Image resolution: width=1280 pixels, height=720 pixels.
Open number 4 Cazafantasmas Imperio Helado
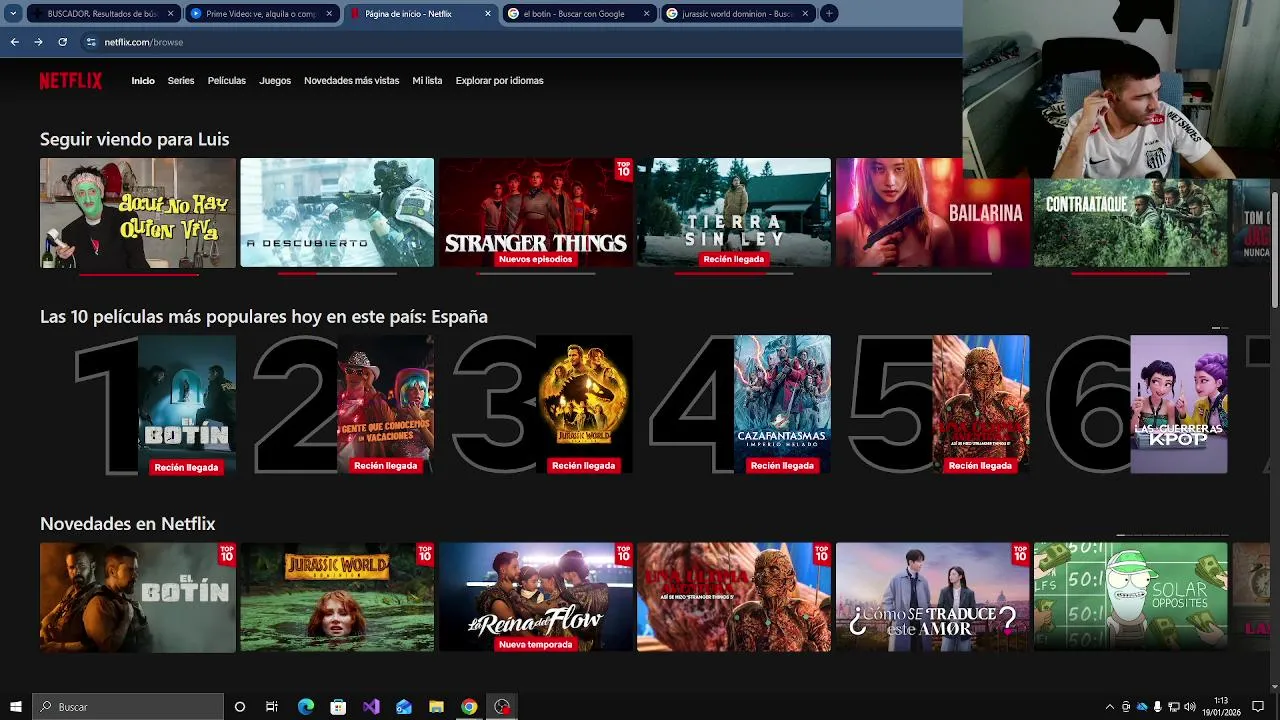pos(741,404)
